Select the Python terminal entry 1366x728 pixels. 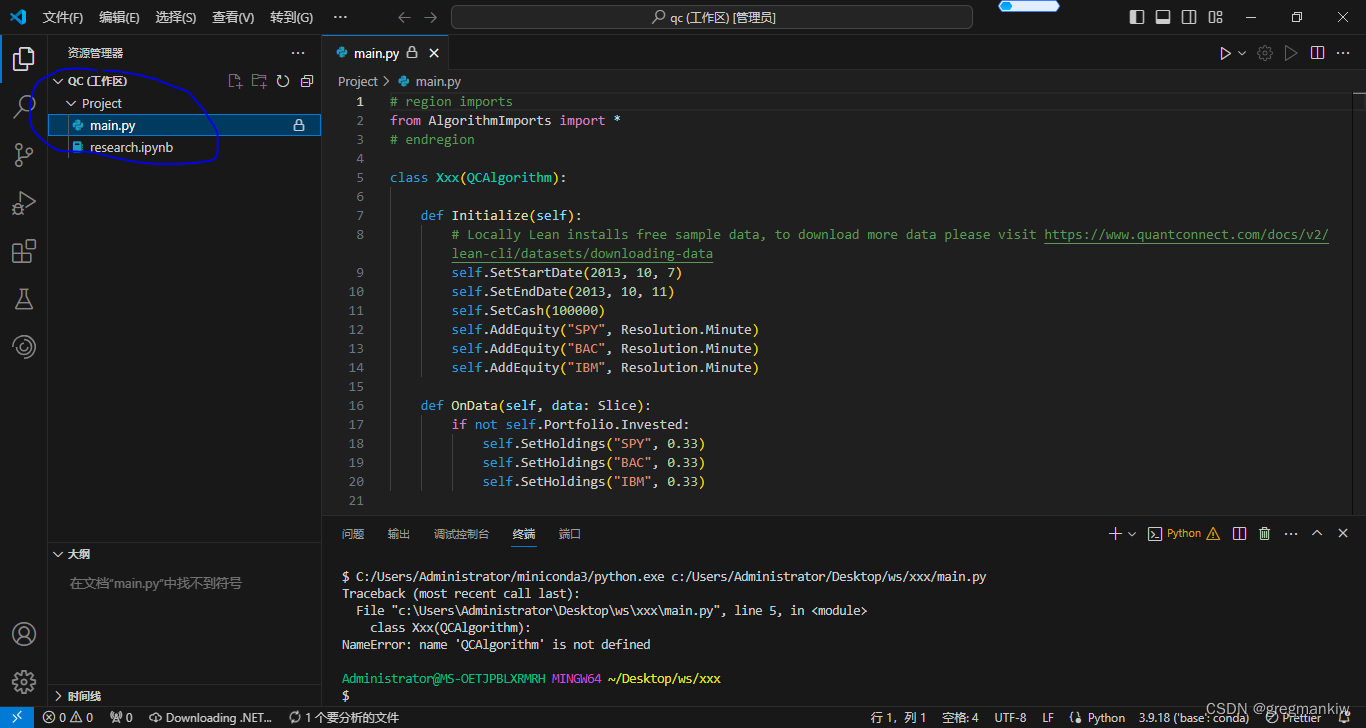1183,534
